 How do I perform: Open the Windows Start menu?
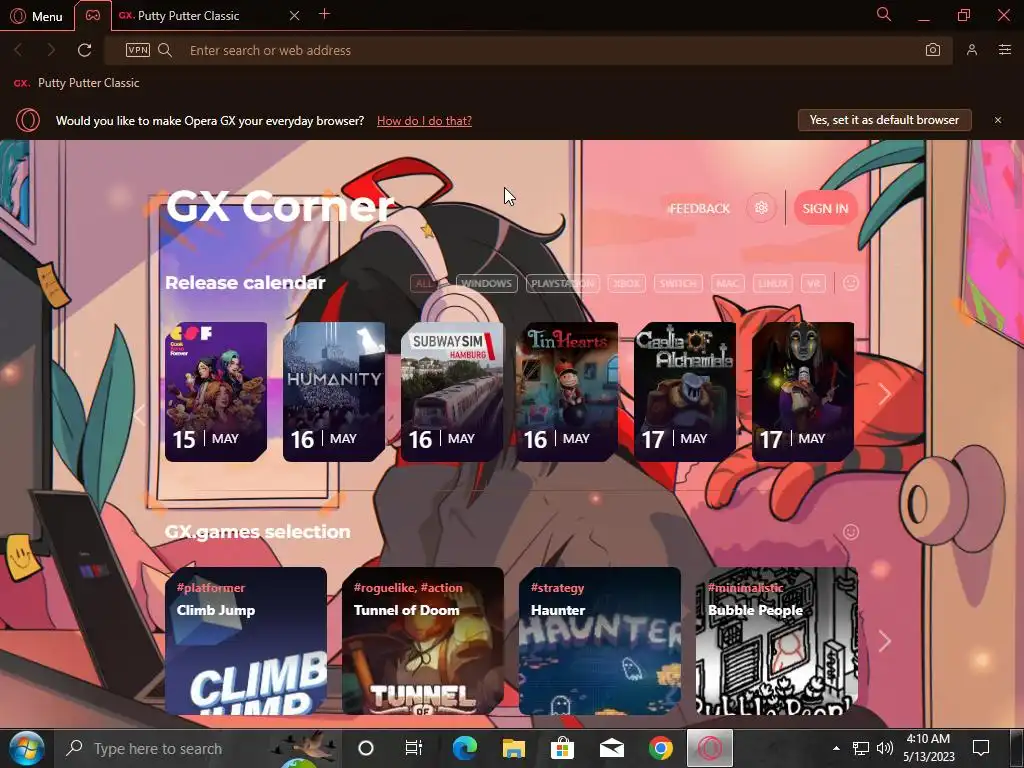(x=27, y=748)
